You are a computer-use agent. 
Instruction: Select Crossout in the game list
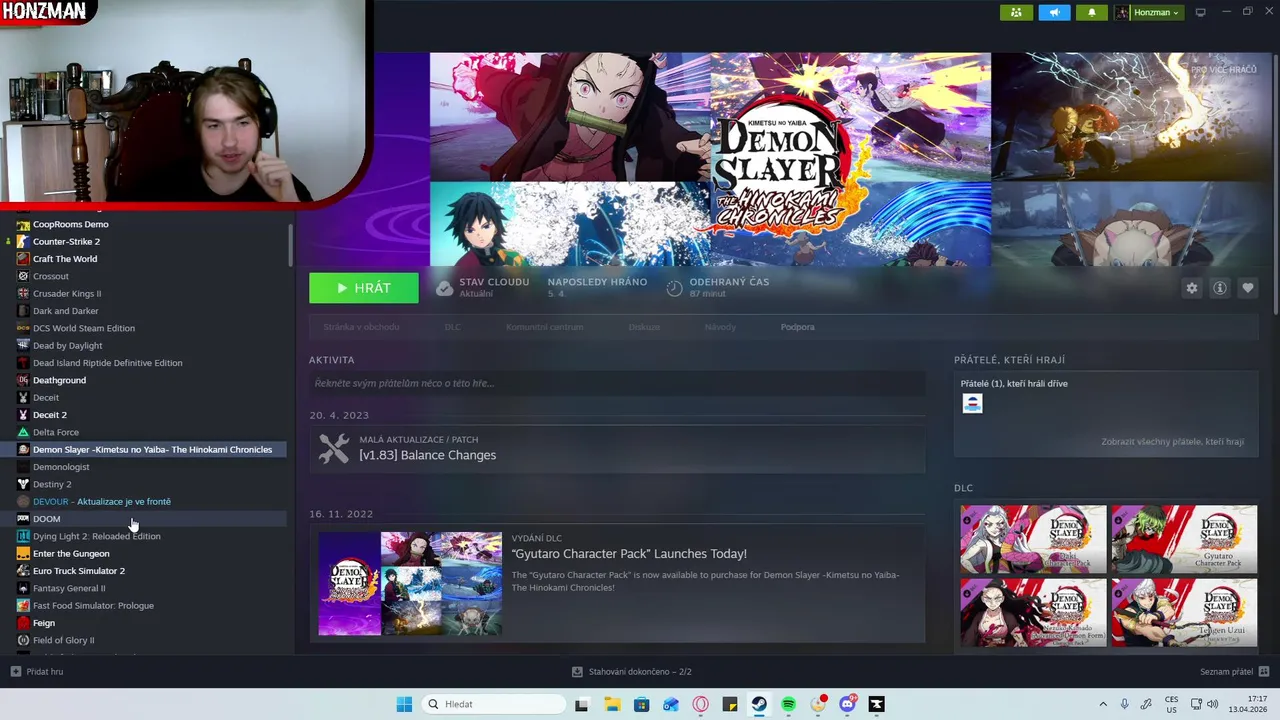(x=51, y=276)
